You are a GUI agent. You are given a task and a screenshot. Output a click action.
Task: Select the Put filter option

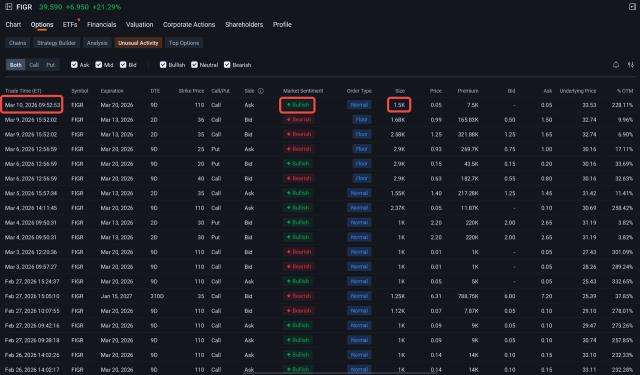pyautogui.click(x=50, y=65)
